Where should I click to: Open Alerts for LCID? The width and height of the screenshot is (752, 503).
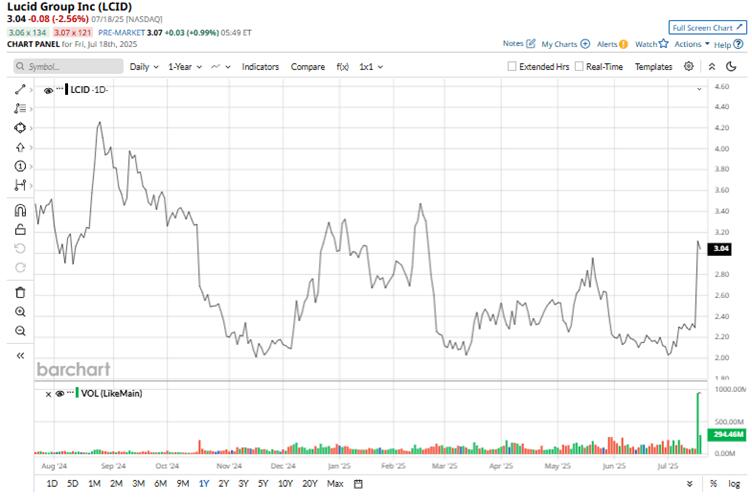pyautogui.click(x=612, y=44)
